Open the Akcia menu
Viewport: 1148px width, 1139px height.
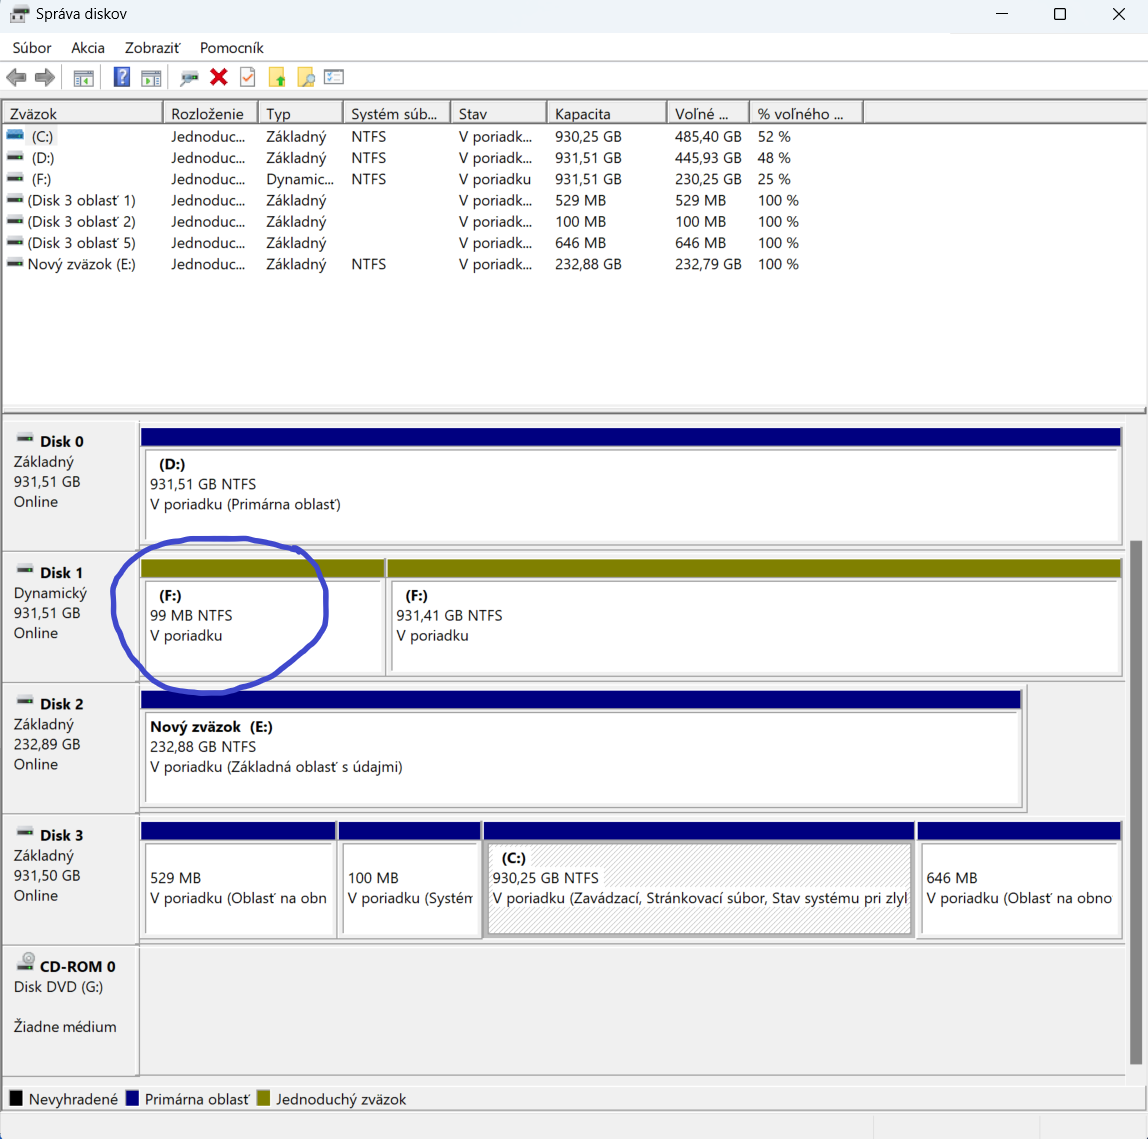click(88, 48)
